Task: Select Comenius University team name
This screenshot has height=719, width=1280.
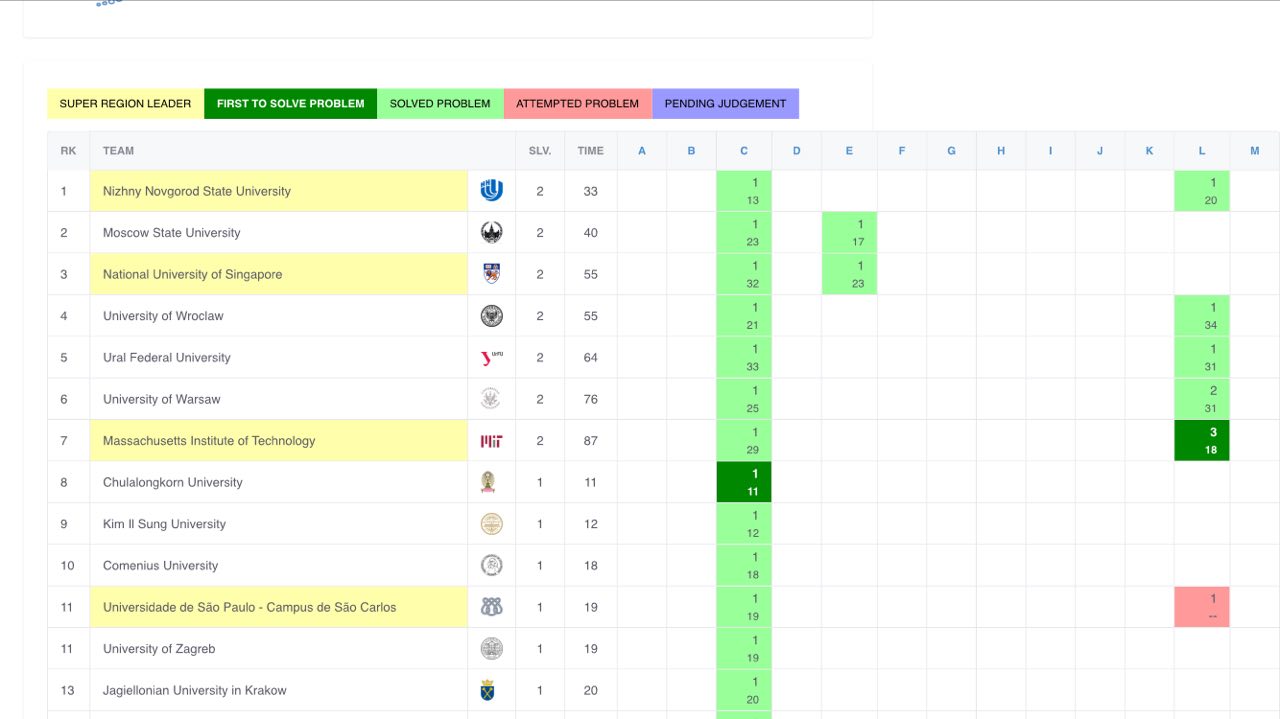Action: (x=160, y=565)
